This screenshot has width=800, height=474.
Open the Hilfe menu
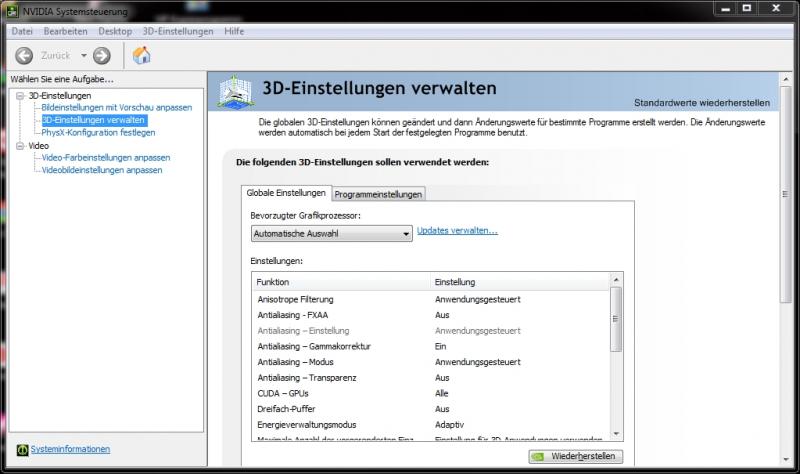pyautogui.click(x=234, y=31)
